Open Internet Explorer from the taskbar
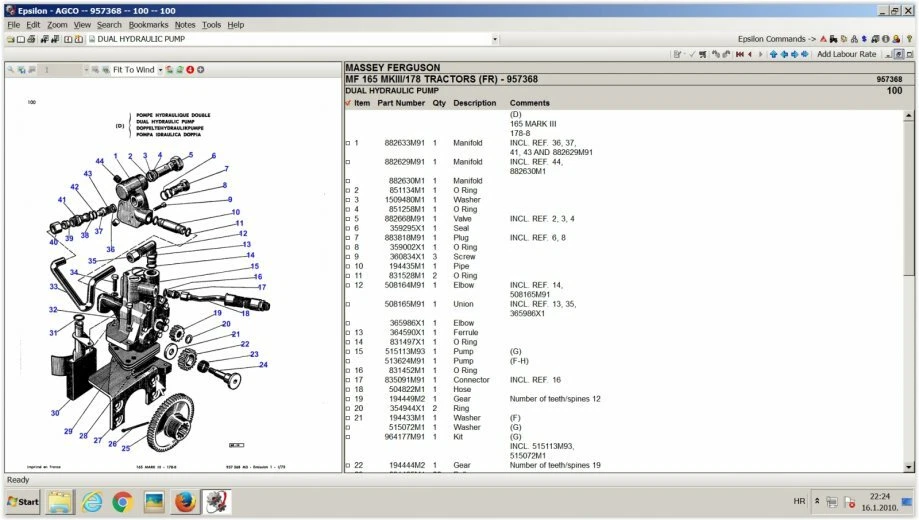919x520 pixels. coord(92,502)
